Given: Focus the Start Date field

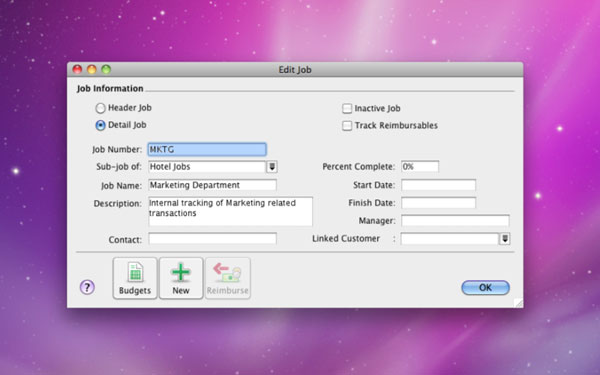Looking at the screenshot, I should pyautogui.click(x=439, y=185).
